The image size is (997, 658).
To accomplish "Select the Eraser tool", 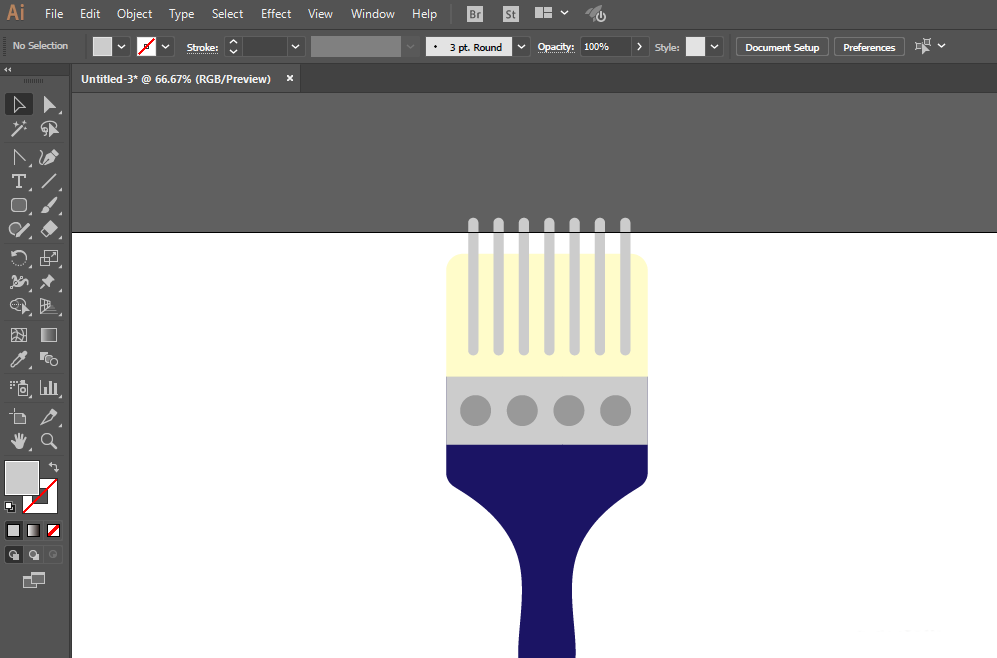I will 49,230.
